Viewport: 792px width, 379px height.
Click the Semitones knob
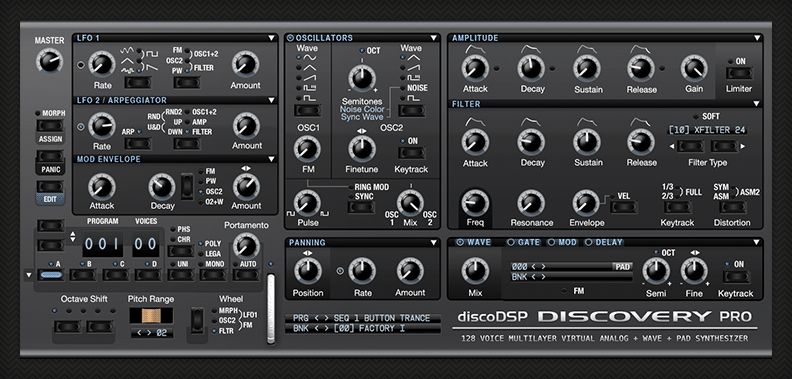pyautogui.click(x=362, y=78)
